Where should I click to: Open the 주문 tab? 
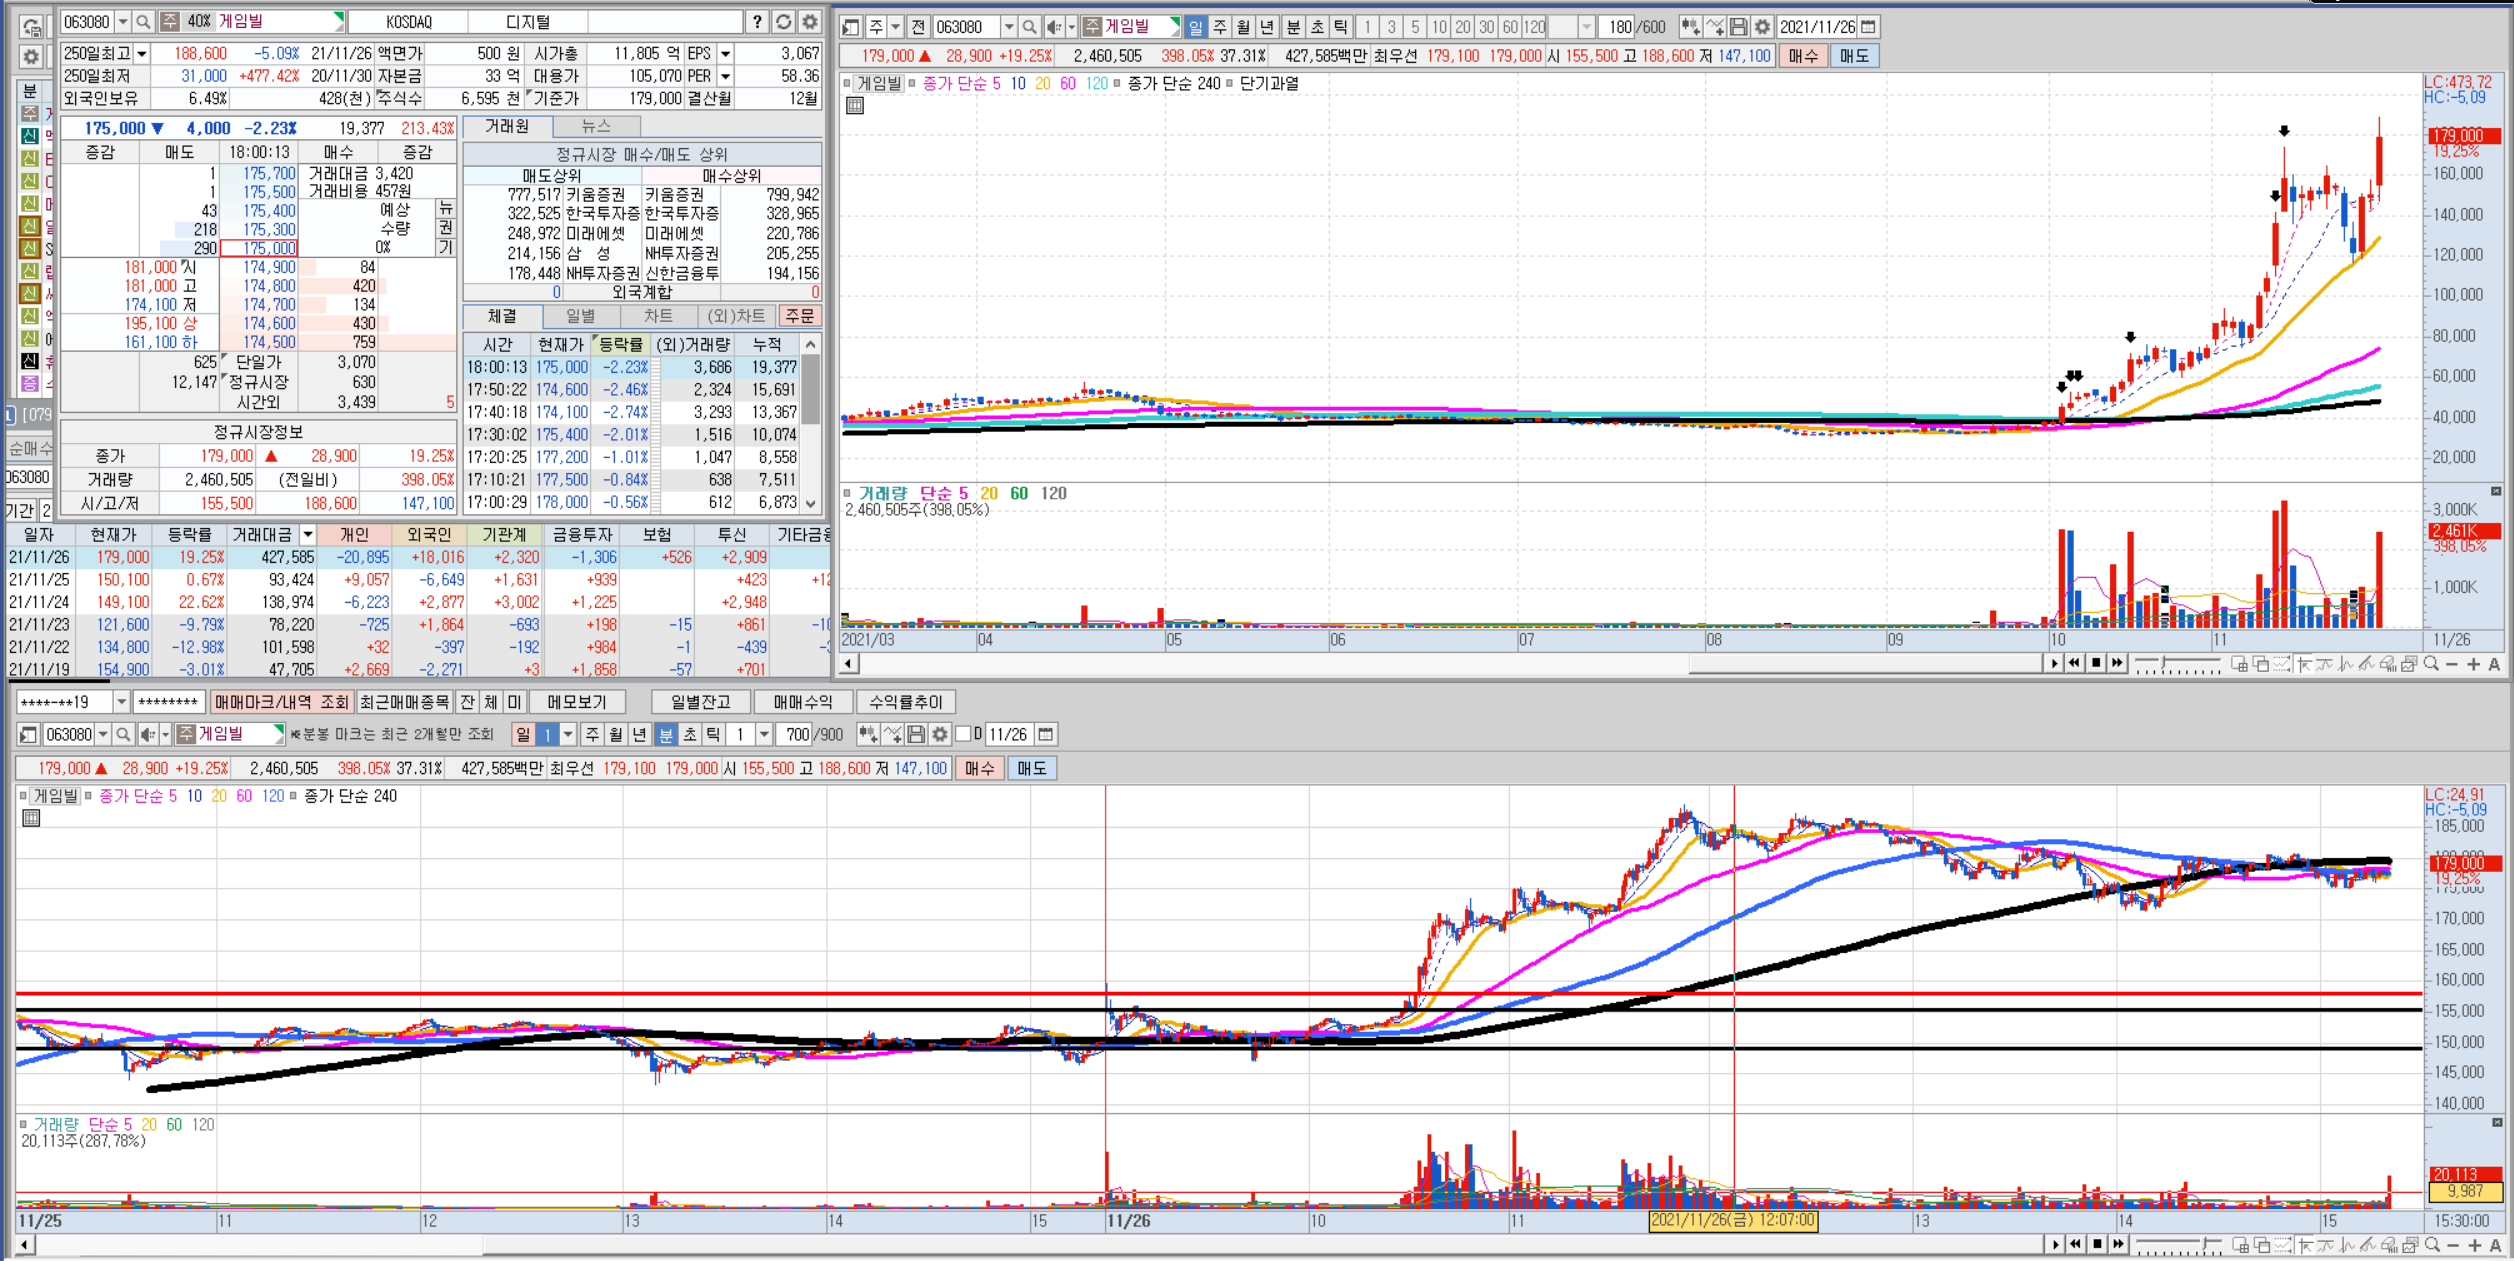pos(800,316)
